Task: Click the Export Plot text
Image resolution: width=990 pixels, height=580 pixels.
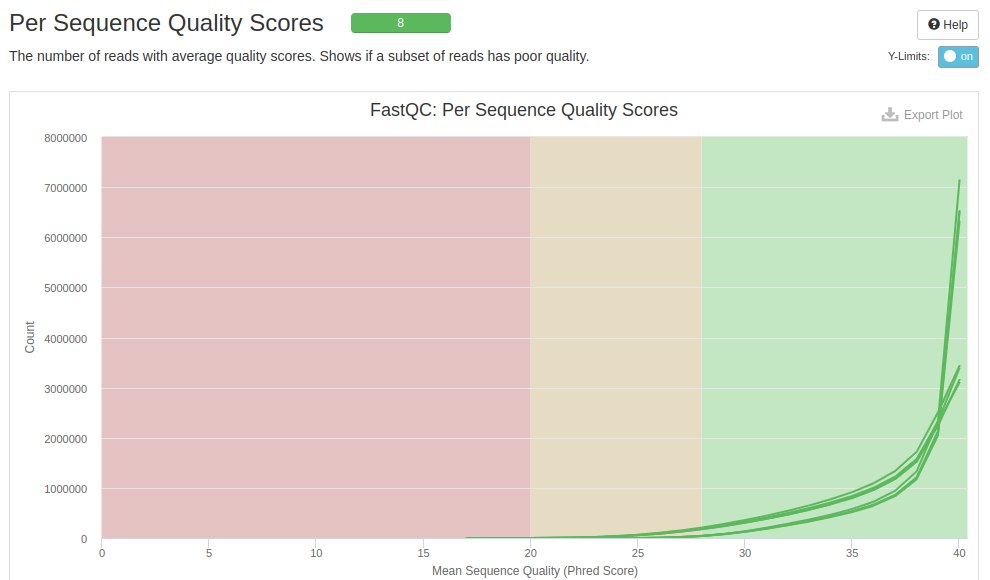Action: (x=933, y=115)
